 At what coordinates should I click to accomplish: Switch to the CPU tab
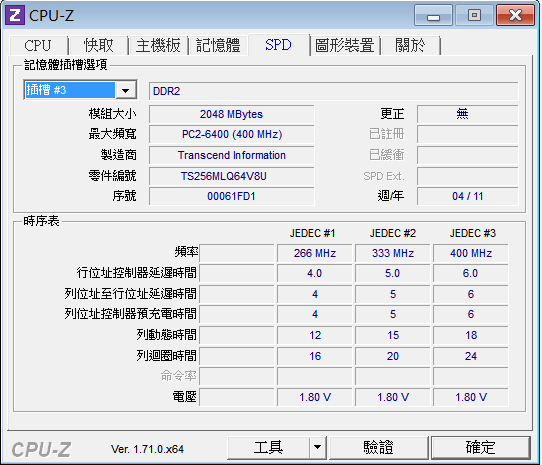(x=38, y=45)
